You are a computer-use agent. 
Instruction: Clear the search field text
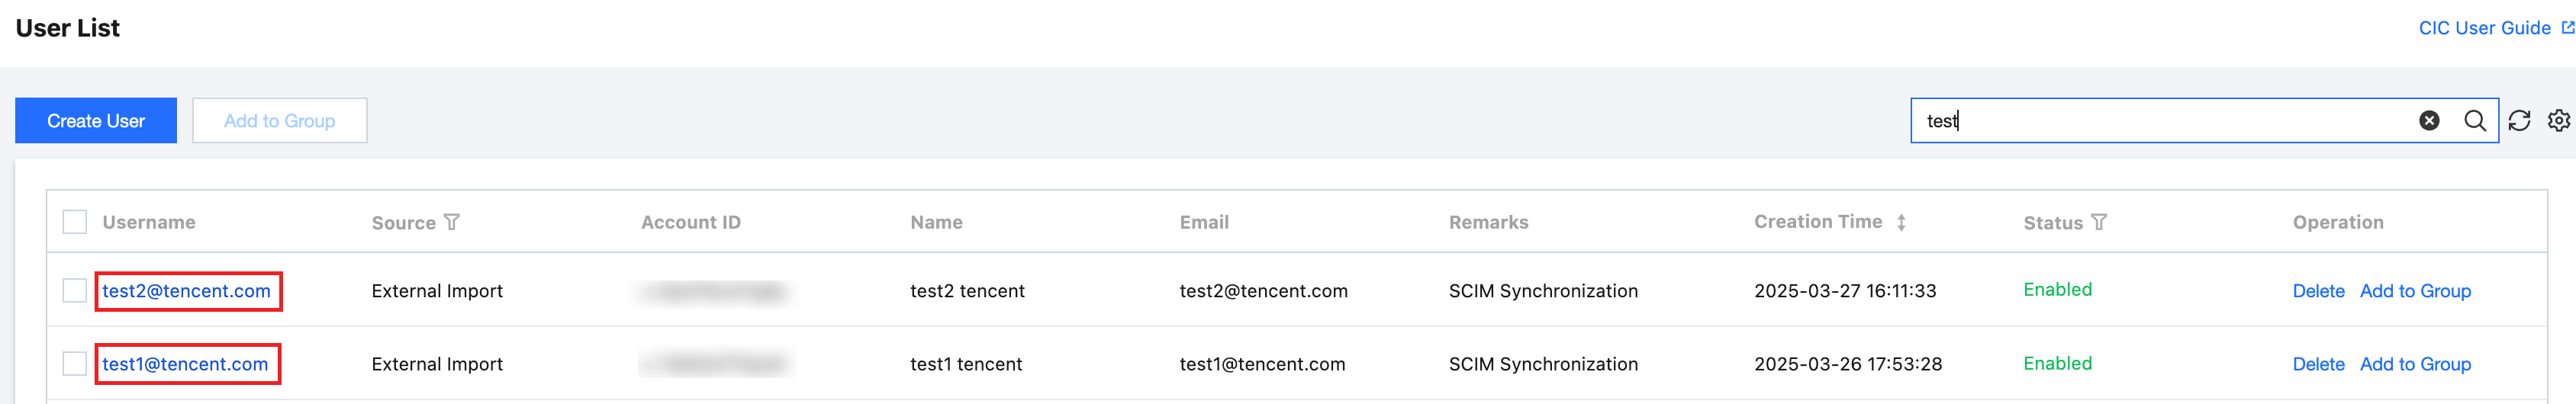coord(2429,121)
